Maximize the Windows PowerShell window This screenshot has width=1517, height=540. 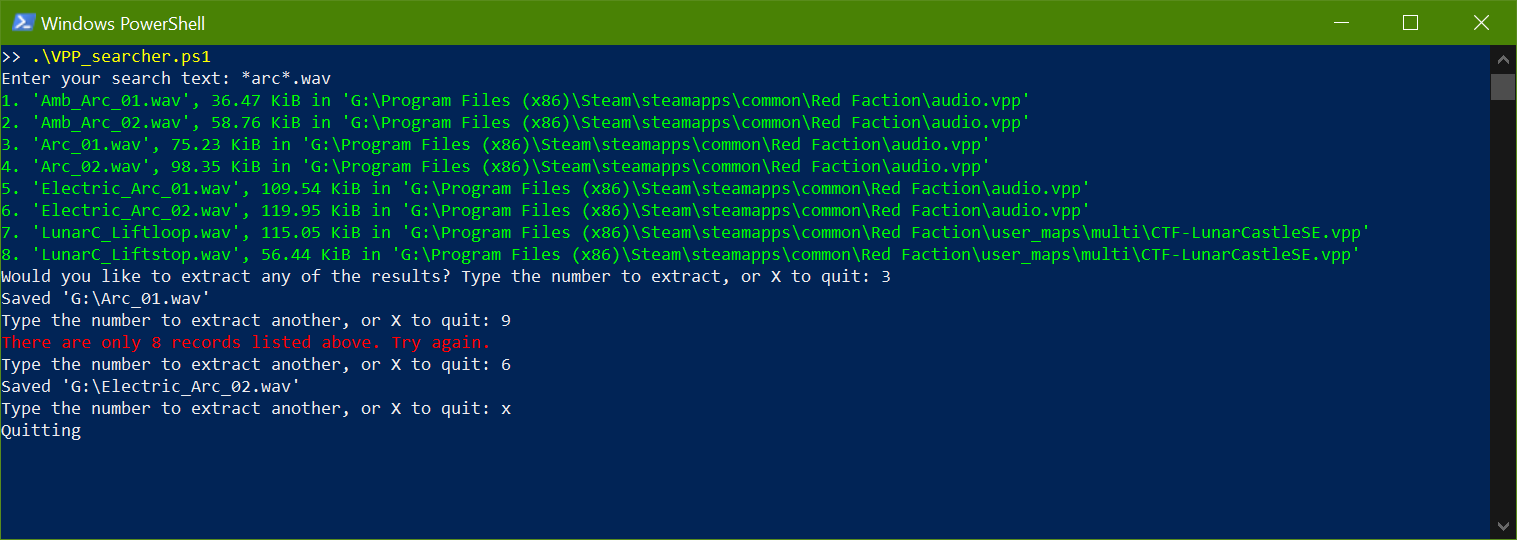[x=1410, y=22]
